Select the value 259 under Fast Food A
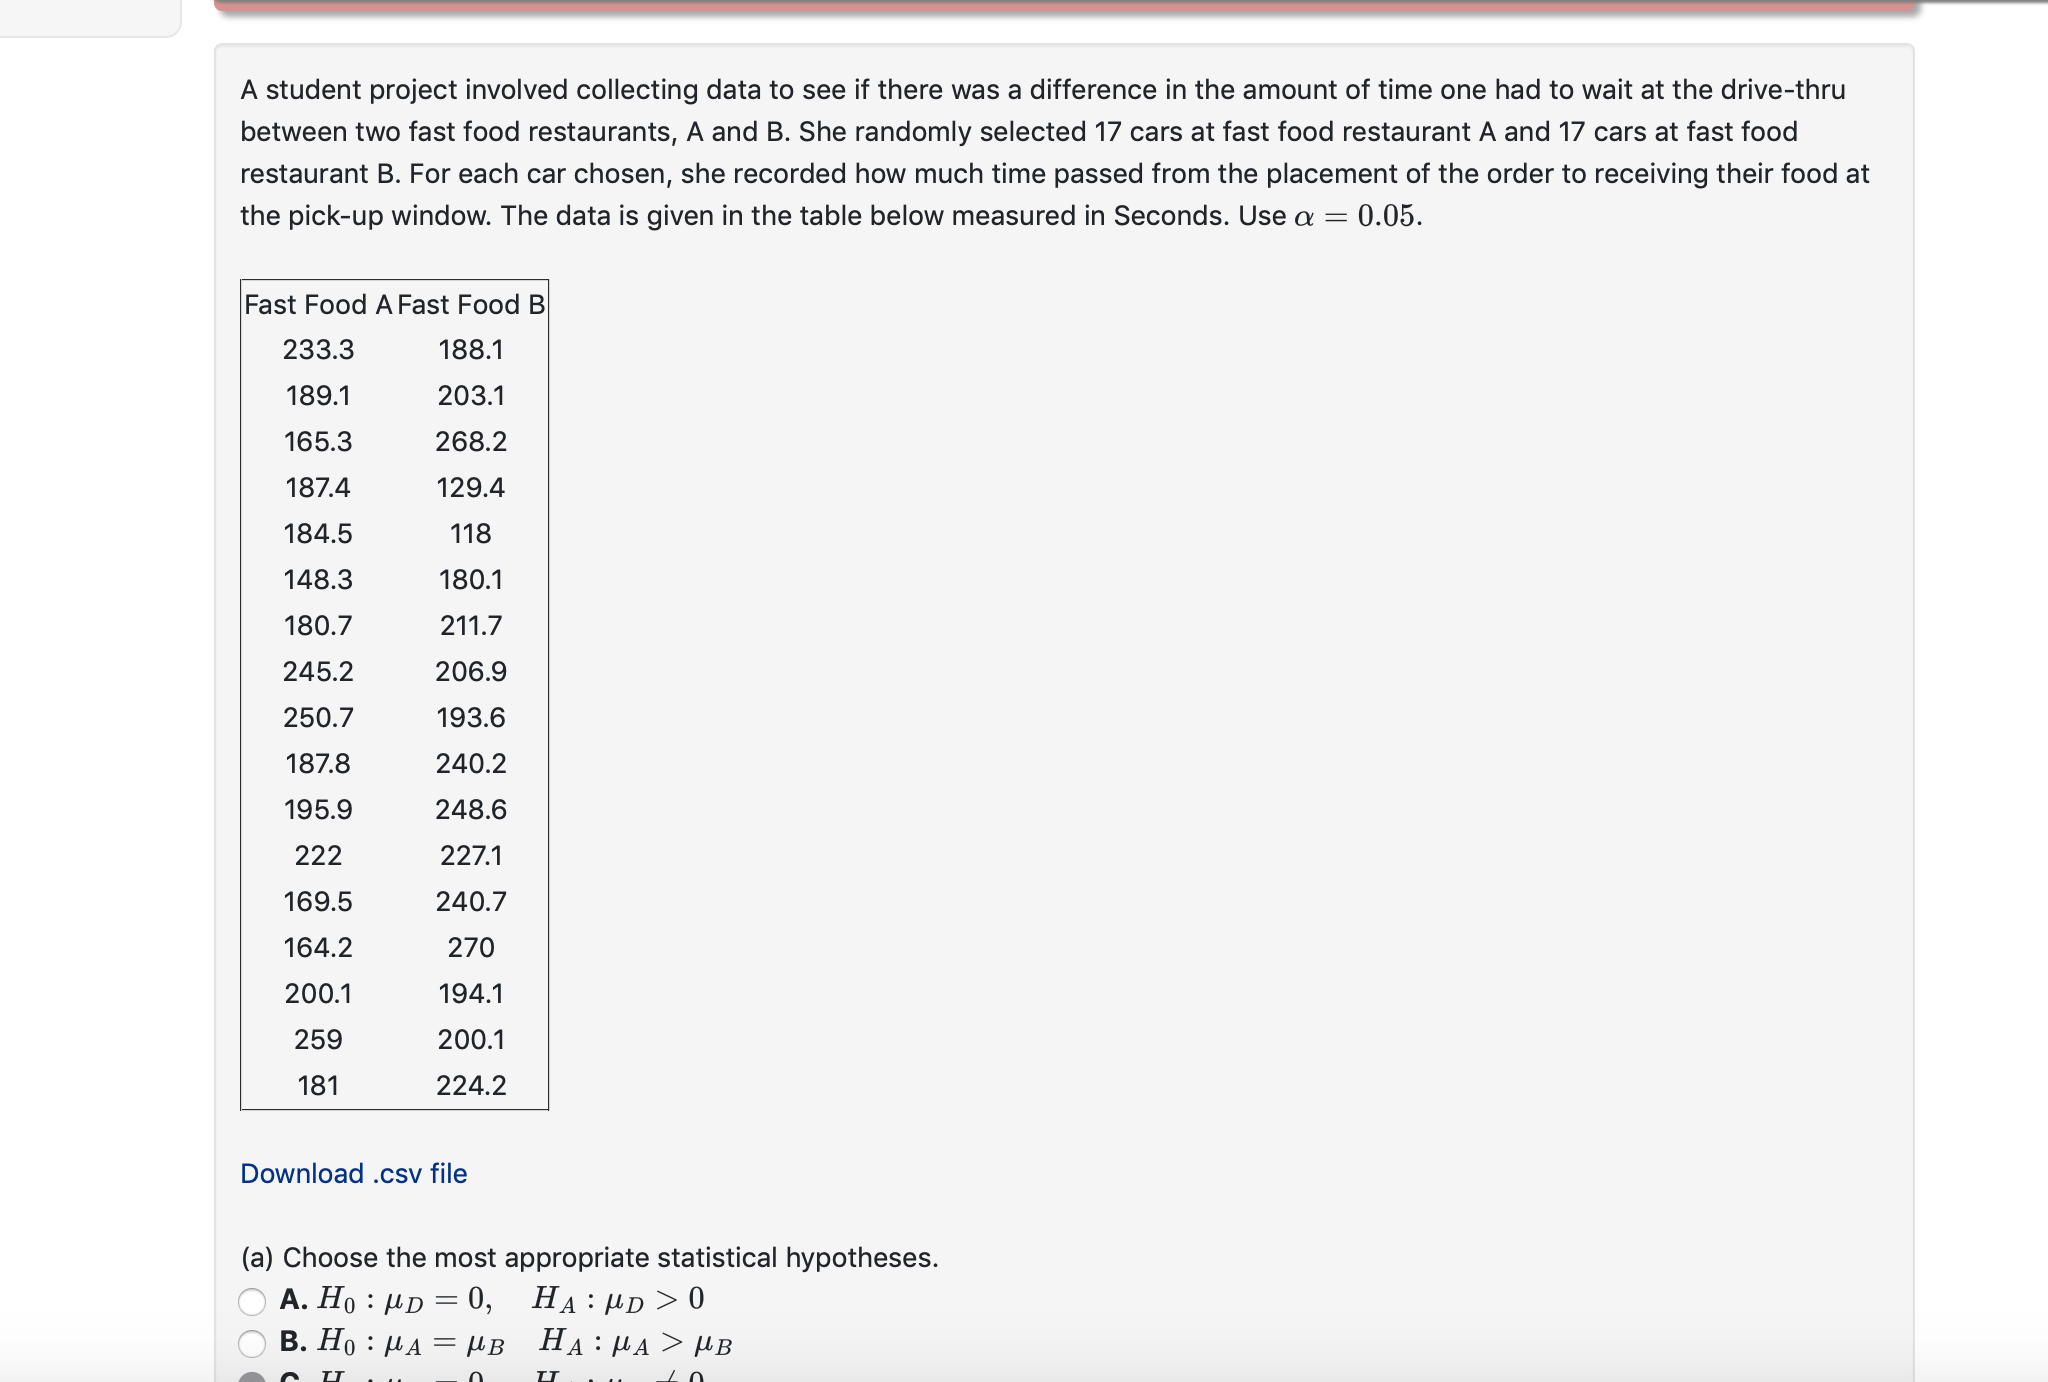Image resolution: width=2048 pixels, height=1382 pixels. click(318, 1040)
